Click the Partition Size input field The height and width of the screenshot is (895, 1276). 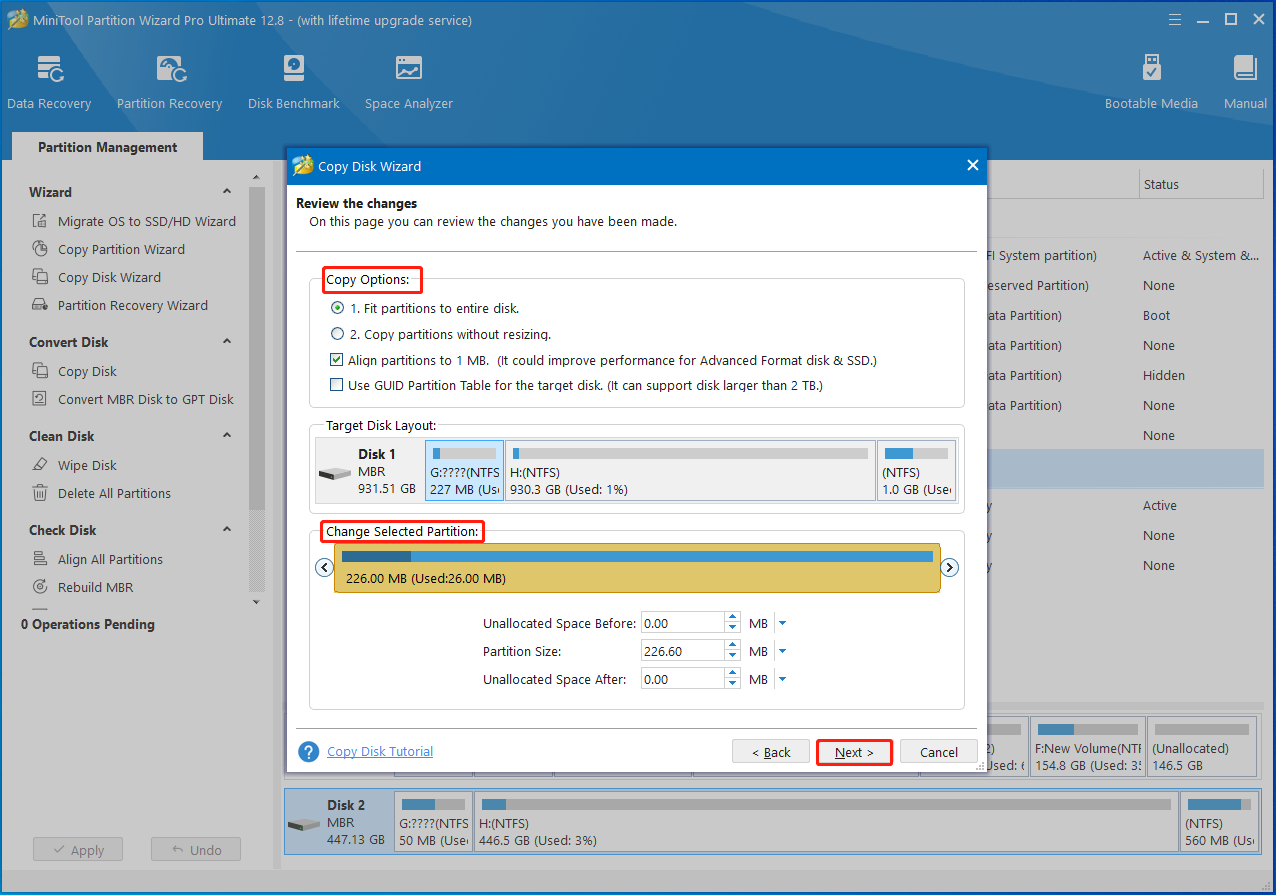tap(681, 652)
